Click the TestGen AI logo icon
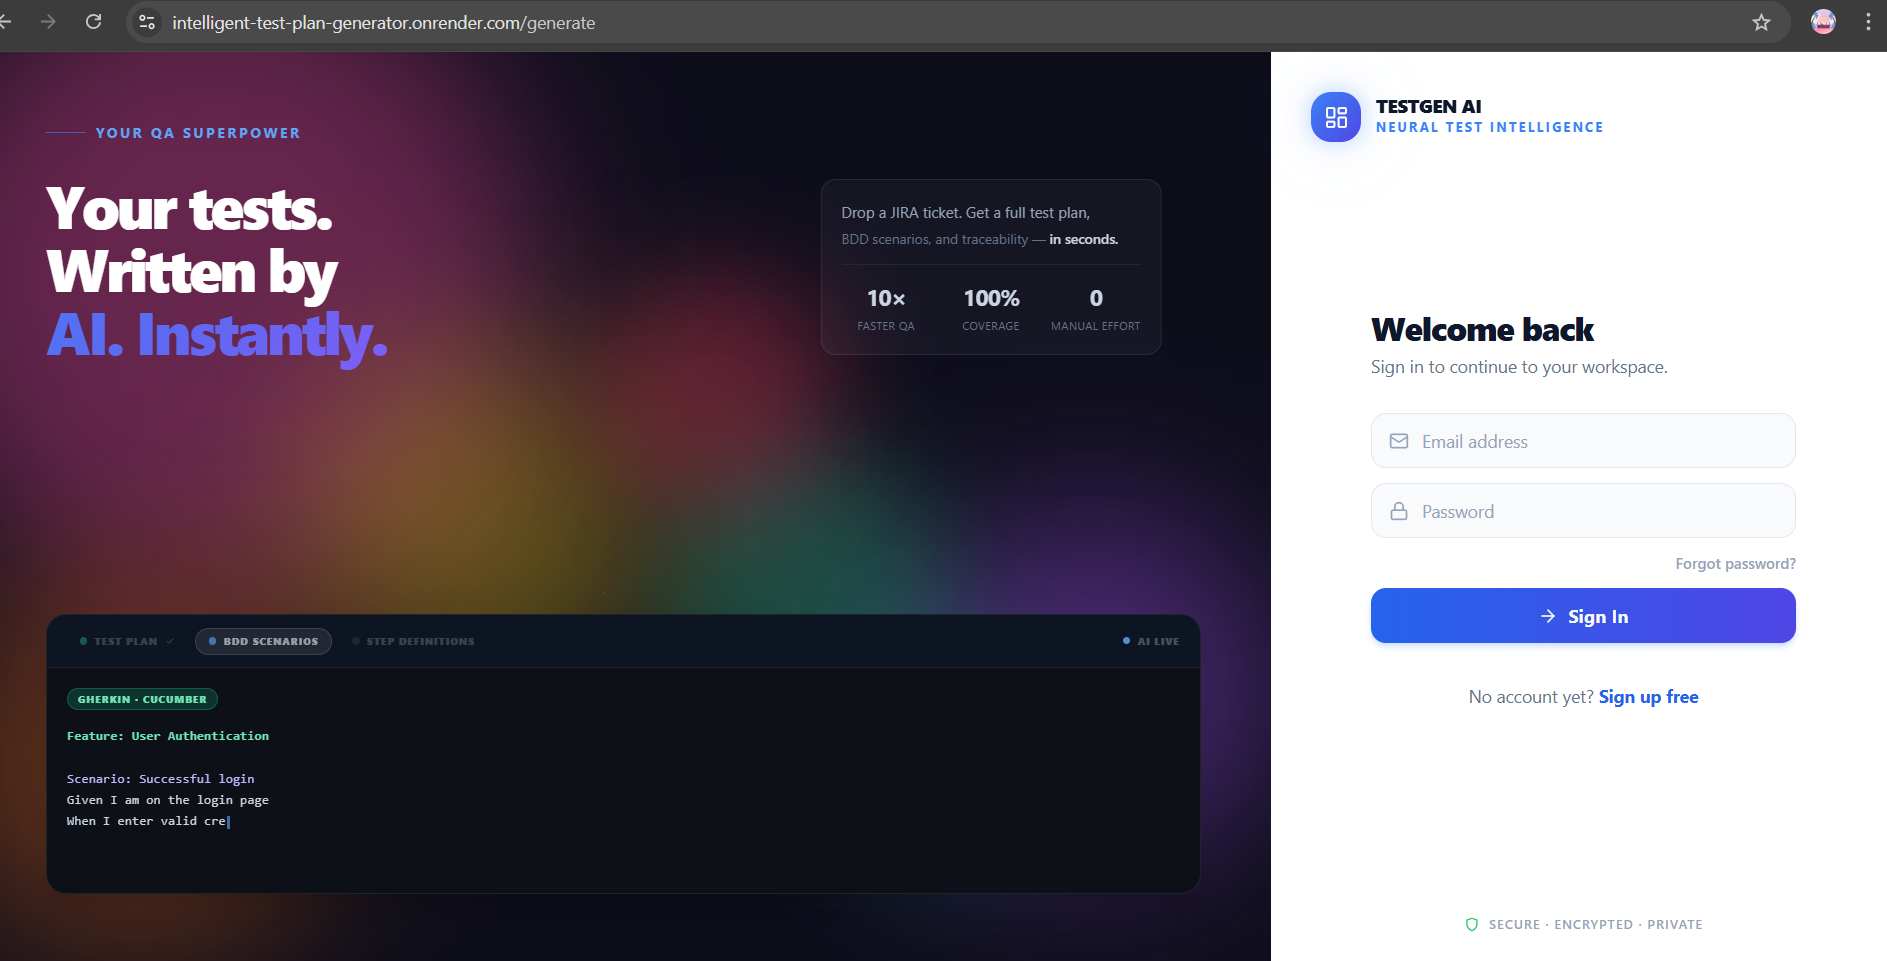Image resolution: width=1887 pixels, height=961 pixels. pyautogui.click(x=1335, y=117)
